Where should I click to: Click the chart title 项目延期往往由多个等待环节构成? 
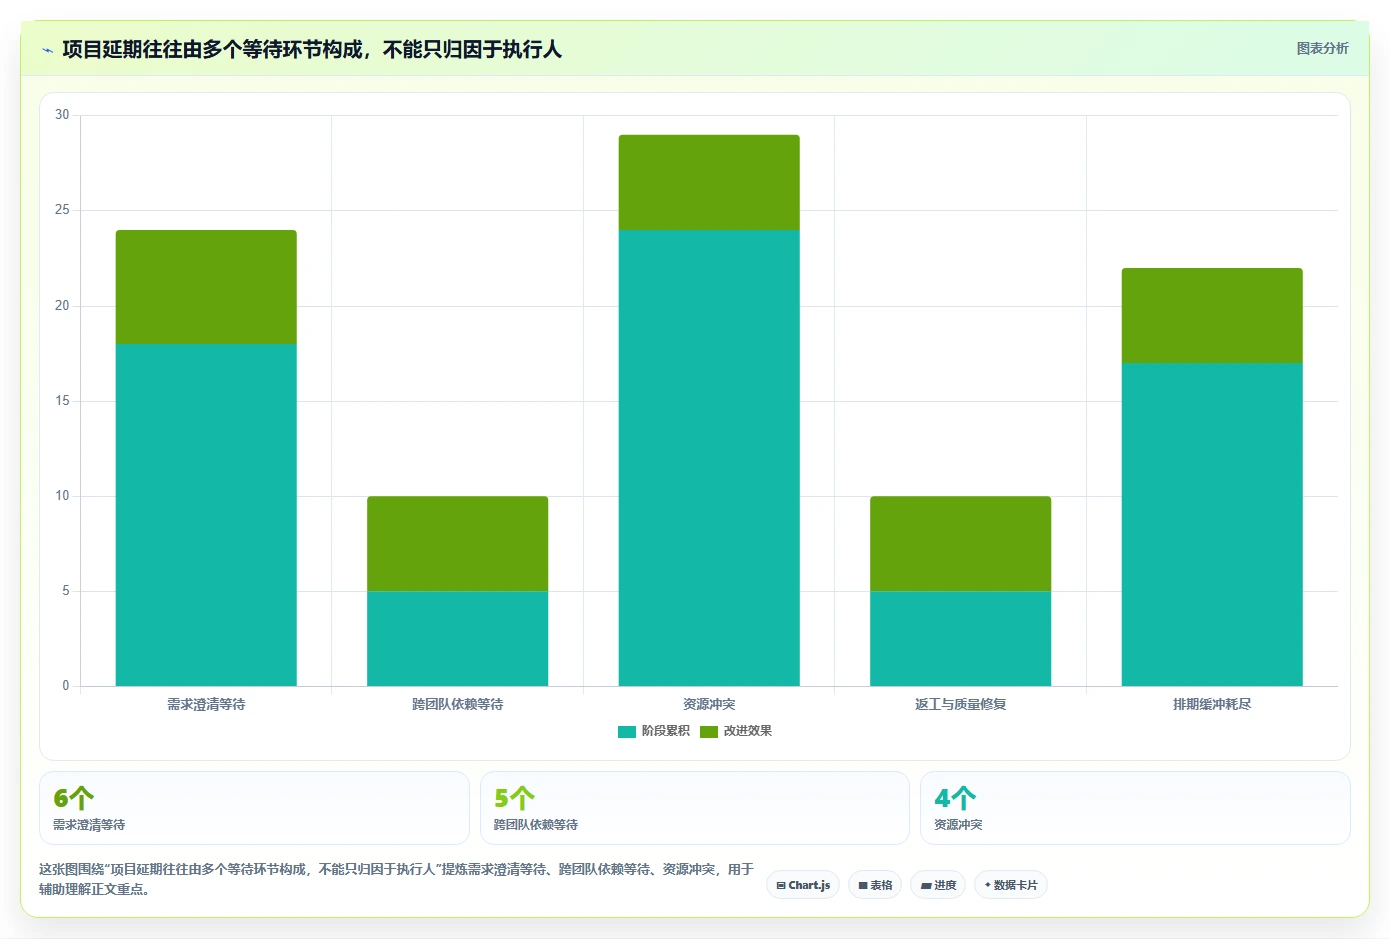click(312, 49)
